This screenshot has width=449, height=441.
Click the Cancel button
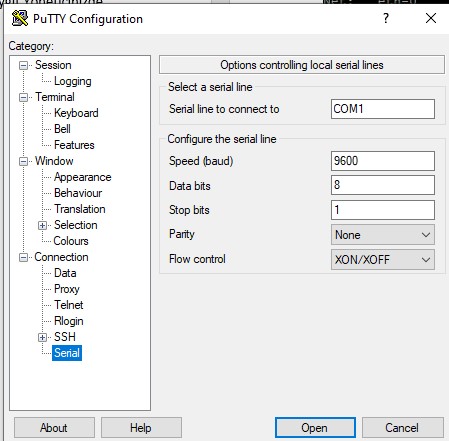(403, 428)
